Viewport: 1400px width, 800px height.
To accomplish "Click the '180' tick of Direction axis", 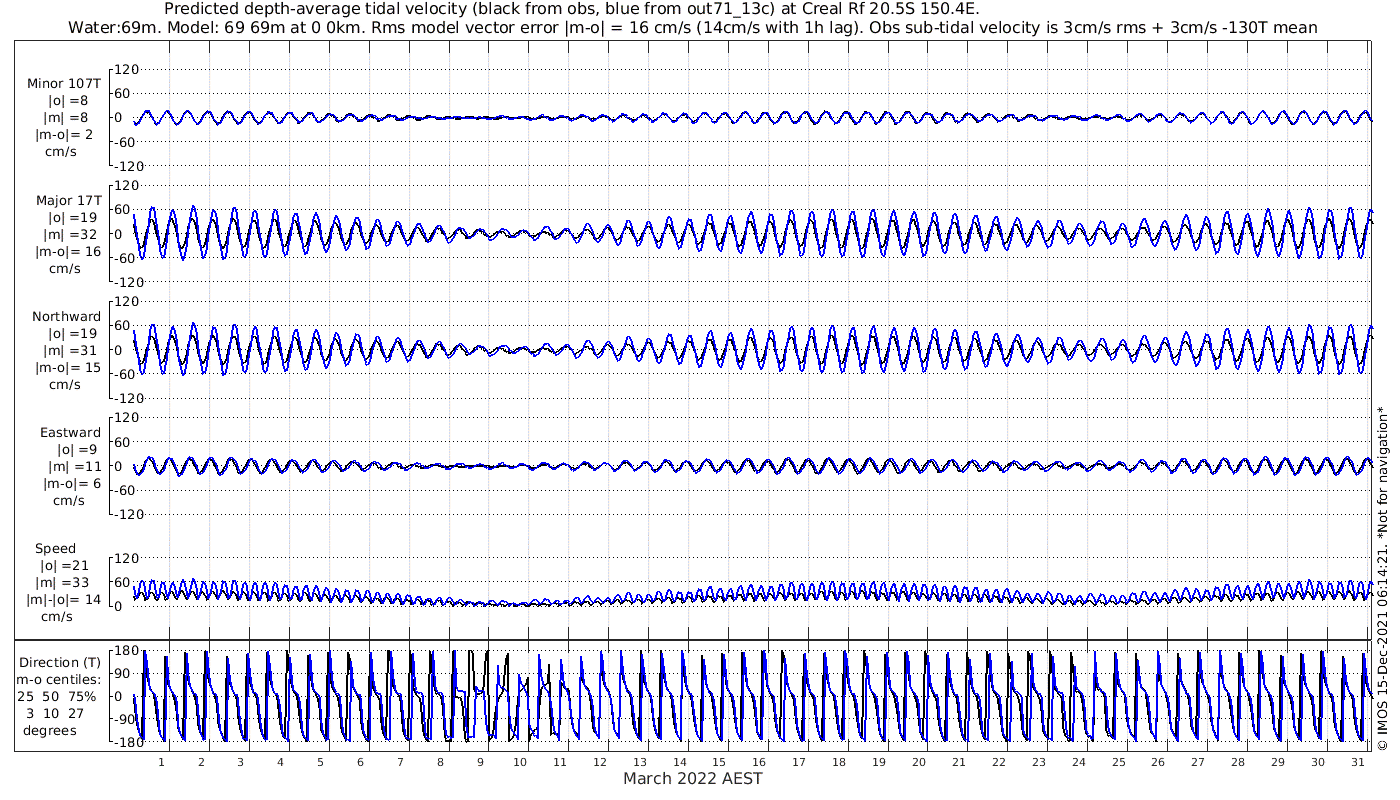I will coord(126,651).
